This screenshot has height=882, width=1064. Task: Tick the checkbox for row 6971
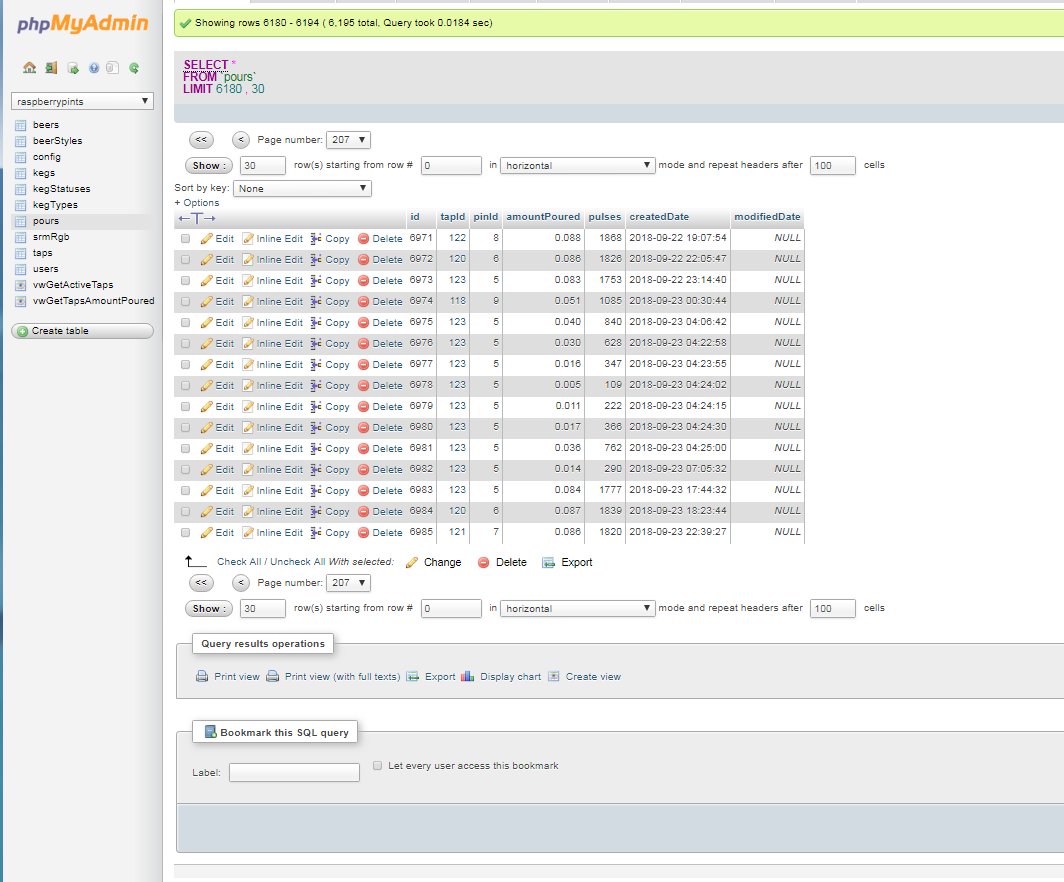pos(185,239)
